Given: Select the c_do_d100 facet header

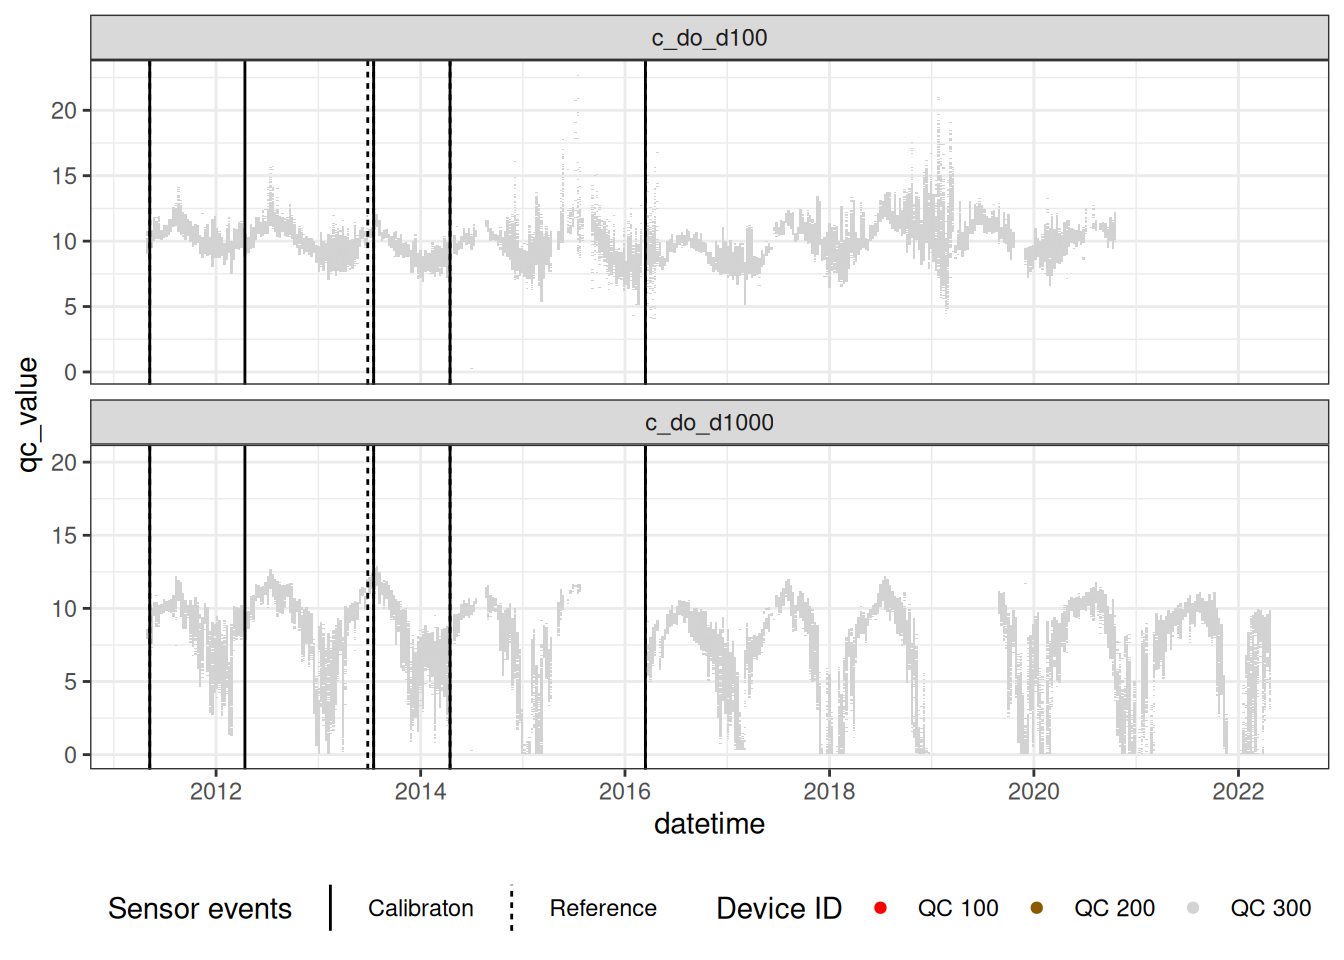Looking at the screenshot, I should [x=709, y=38].
